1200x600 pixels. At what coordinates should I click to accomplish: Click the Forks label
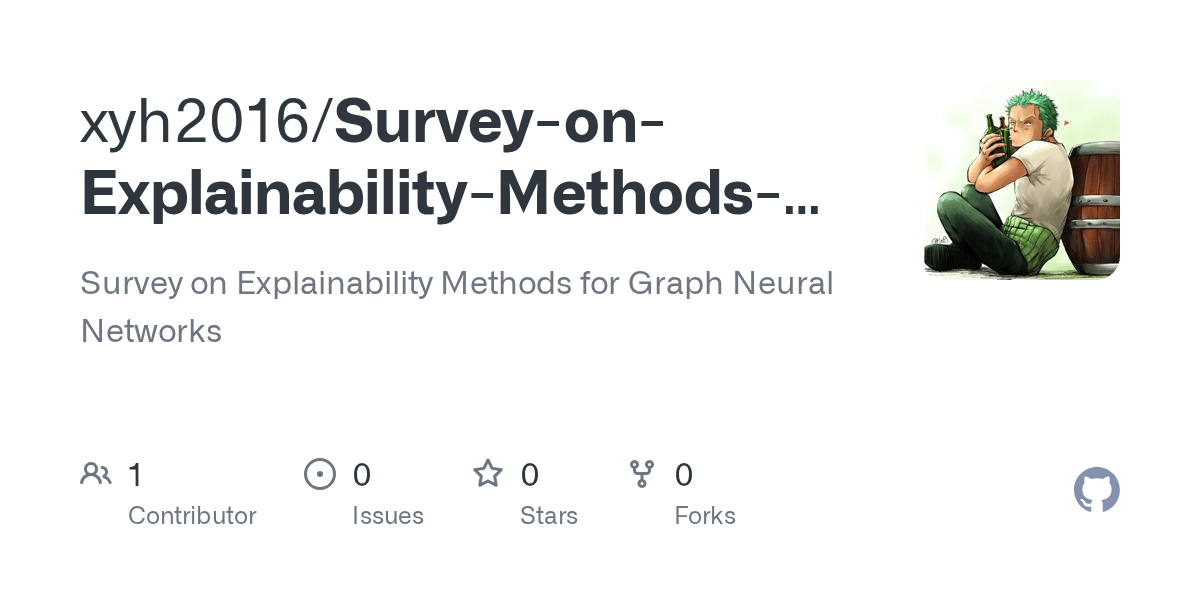tap(705, 516)
